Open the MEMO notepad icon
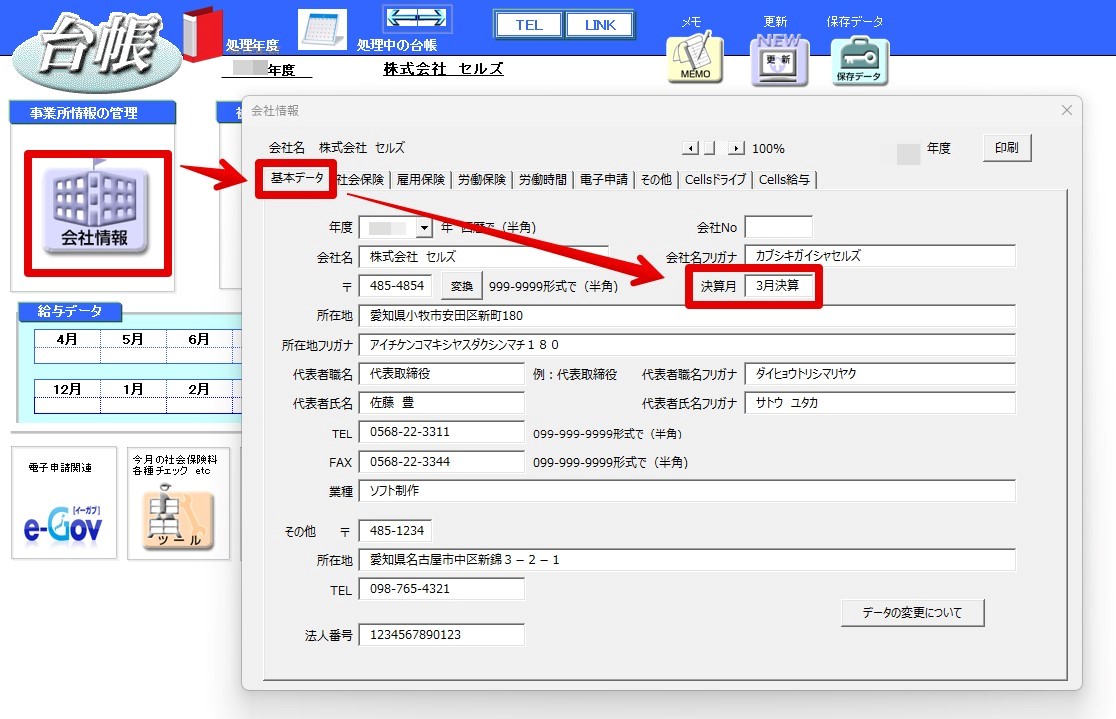Viewport: 1116px width, 719px height. (x=695, y=58)
